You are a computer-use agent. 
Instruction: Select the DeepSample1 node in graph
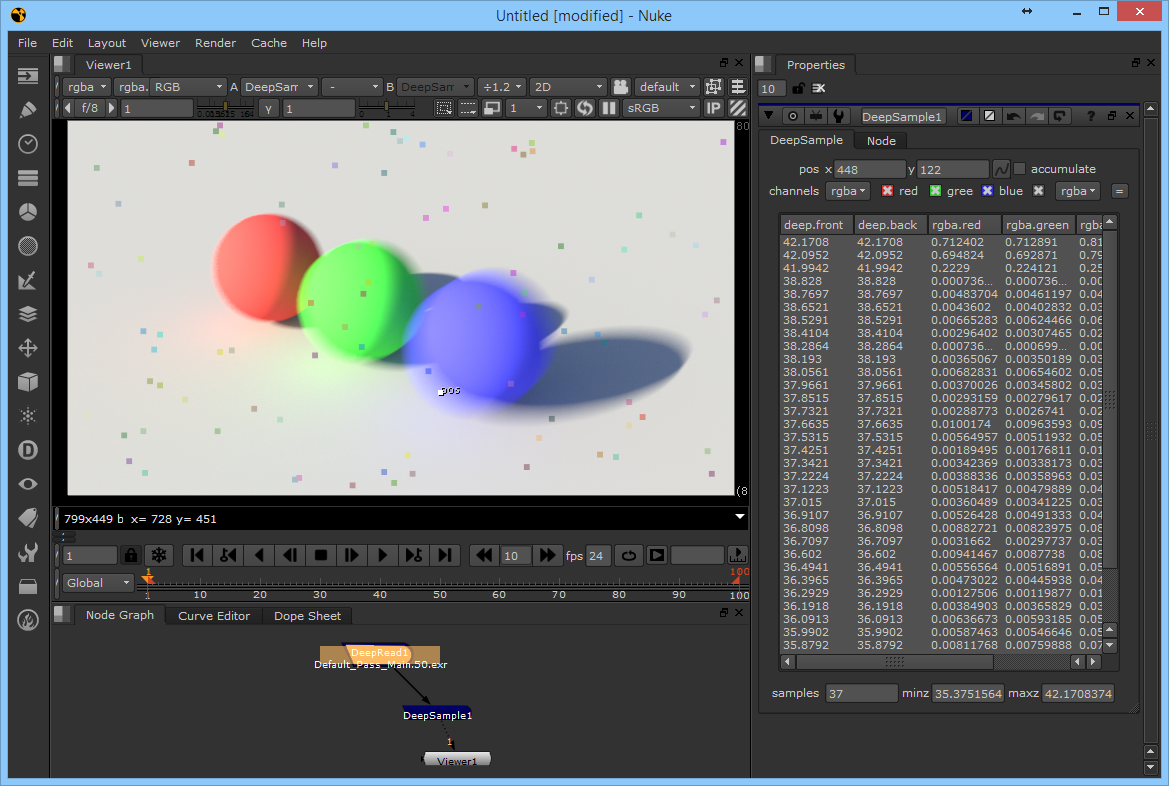(x=437, y=714)
